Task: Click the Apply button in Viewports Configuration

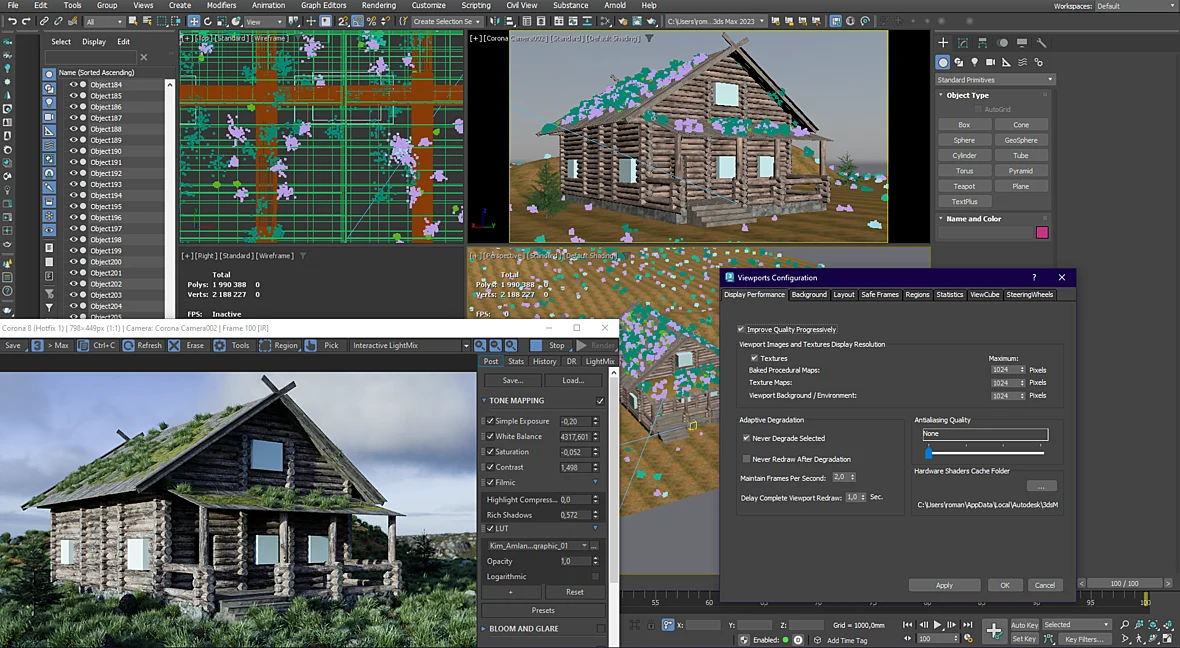Action: (x=944, y=586)
